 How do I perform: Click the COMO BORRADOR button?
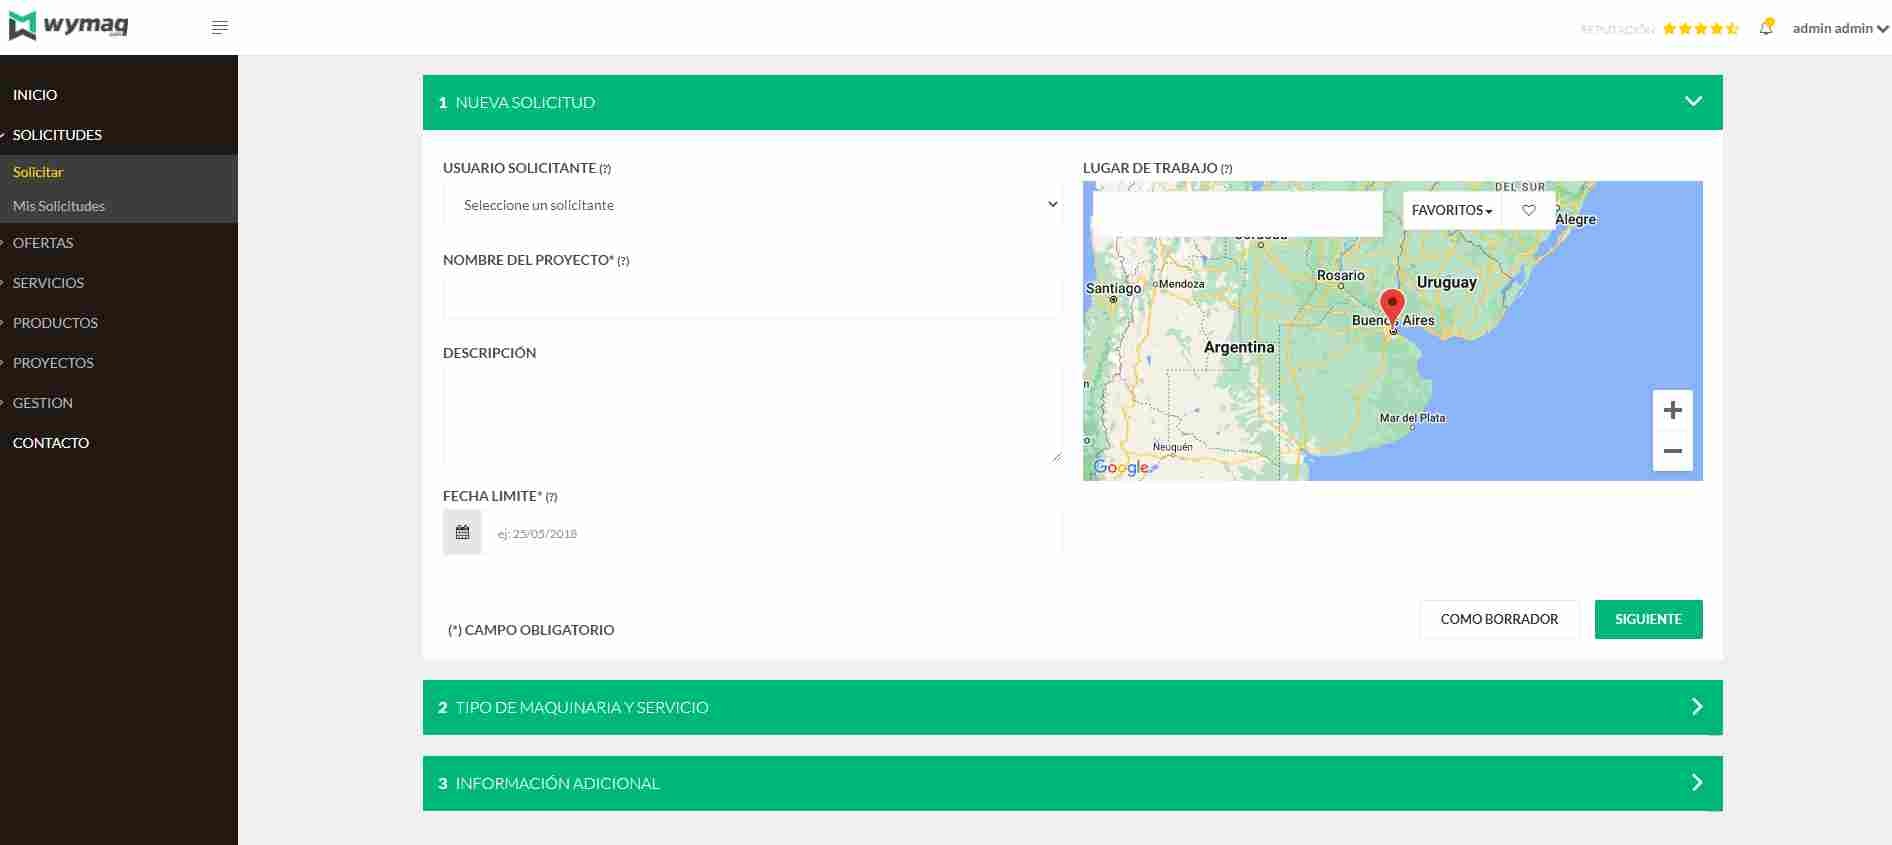coord(1499,619)
